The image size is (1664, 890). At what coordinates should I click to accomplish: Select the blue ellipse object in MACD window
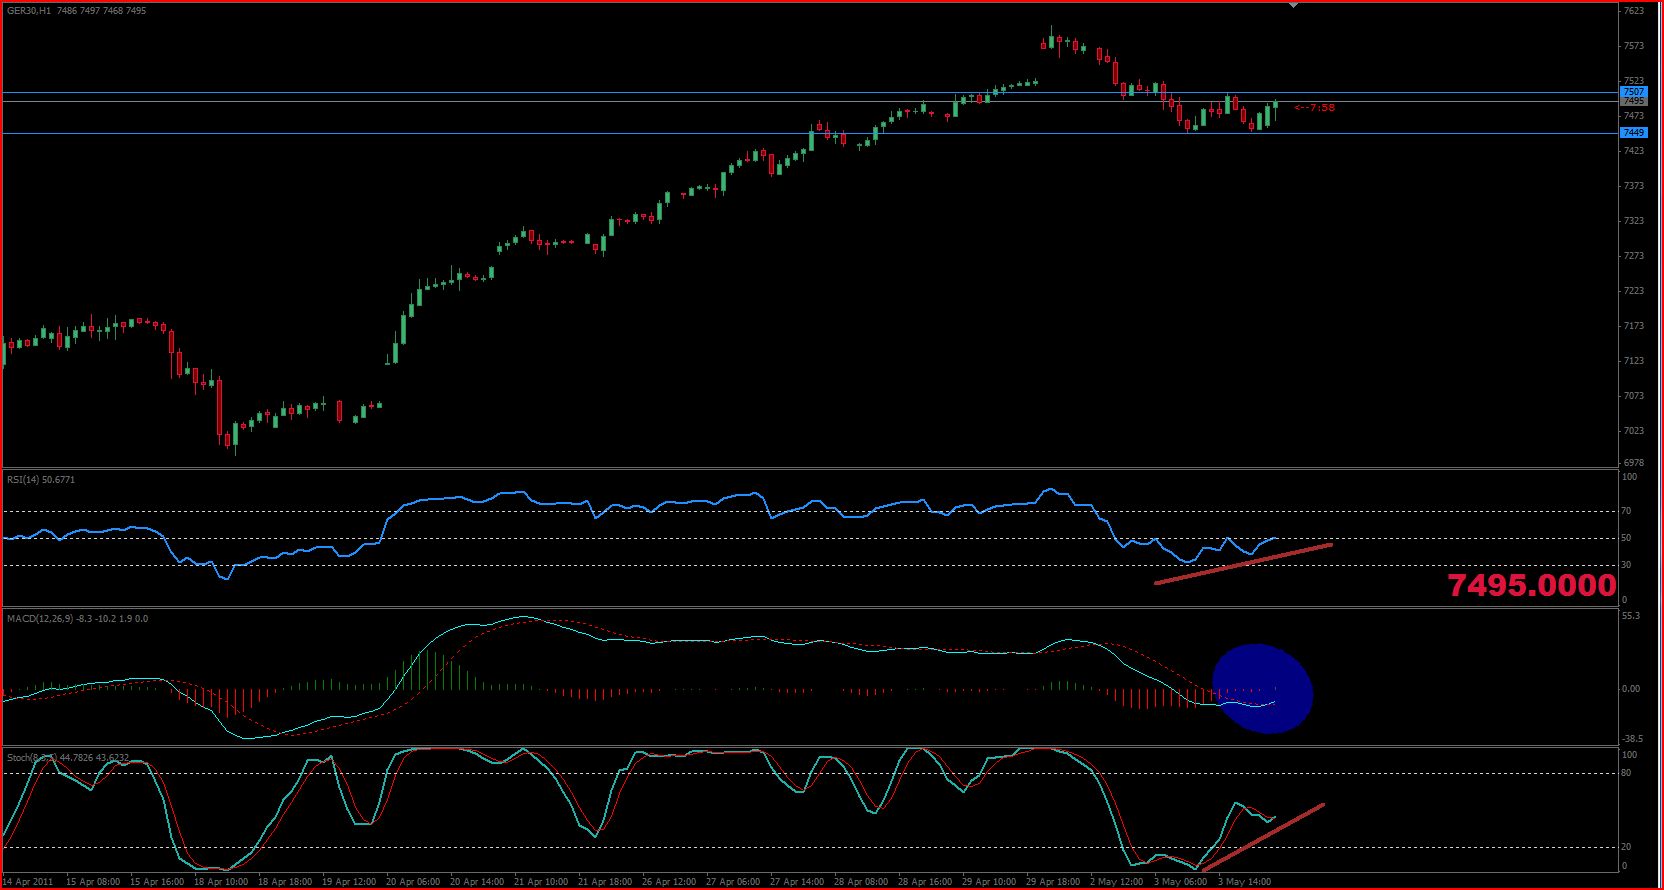pyautogui.click(x=1262, y=688)
